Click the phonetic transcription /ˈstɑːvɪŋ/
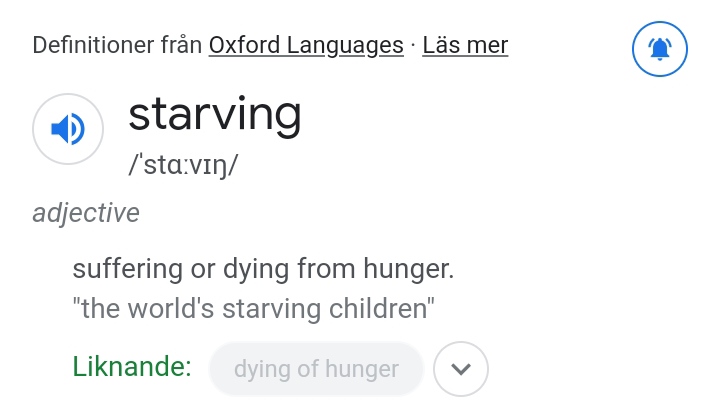This screenshot has height=414, width=720. pyautogui.click(x=183, y=165)
